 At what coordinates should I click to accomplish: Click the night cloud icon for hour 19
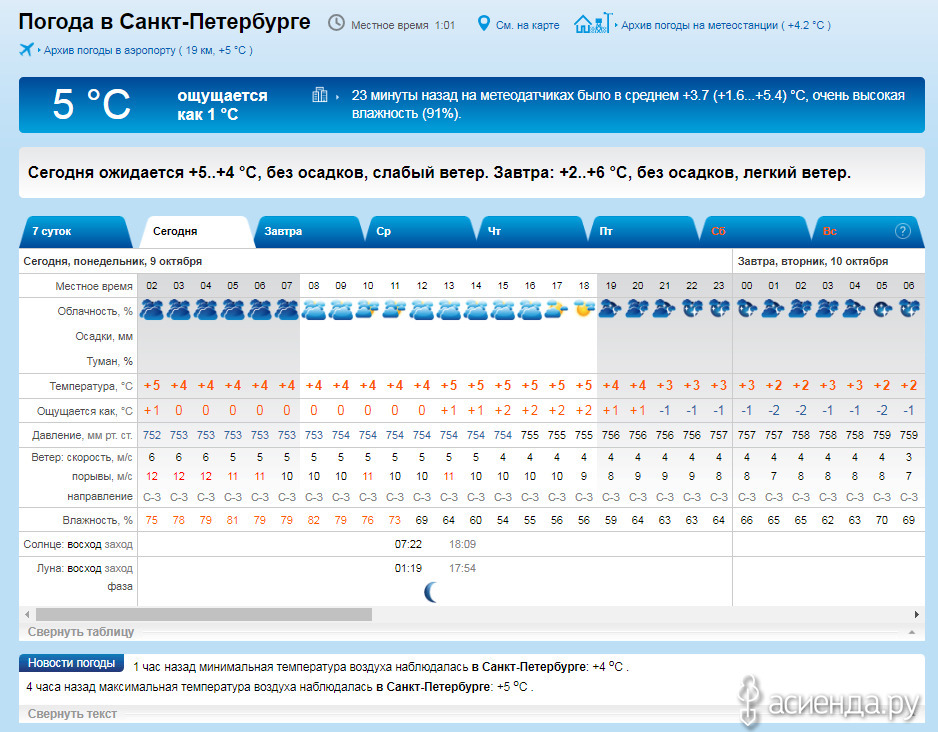click(610, 309)
